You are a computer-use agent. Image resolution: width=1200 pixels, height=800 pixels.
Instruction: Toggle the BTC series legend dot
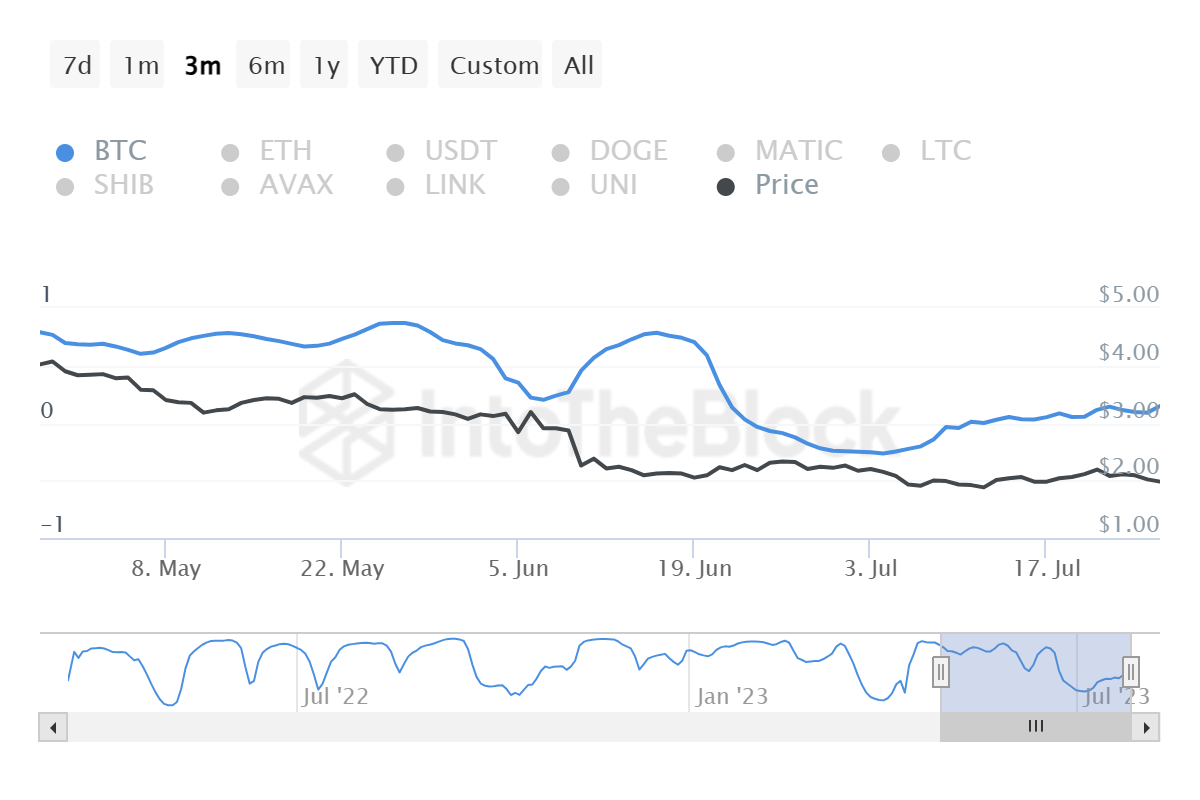tap(65, 152)
